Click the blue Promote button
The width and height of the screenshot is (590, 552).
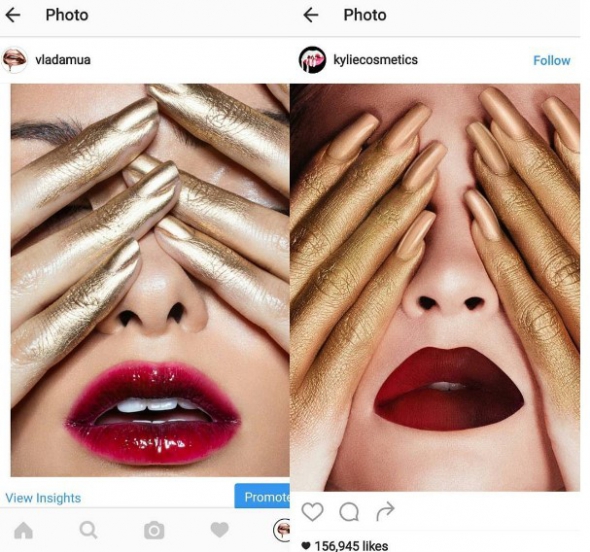[x=262, y=496]
